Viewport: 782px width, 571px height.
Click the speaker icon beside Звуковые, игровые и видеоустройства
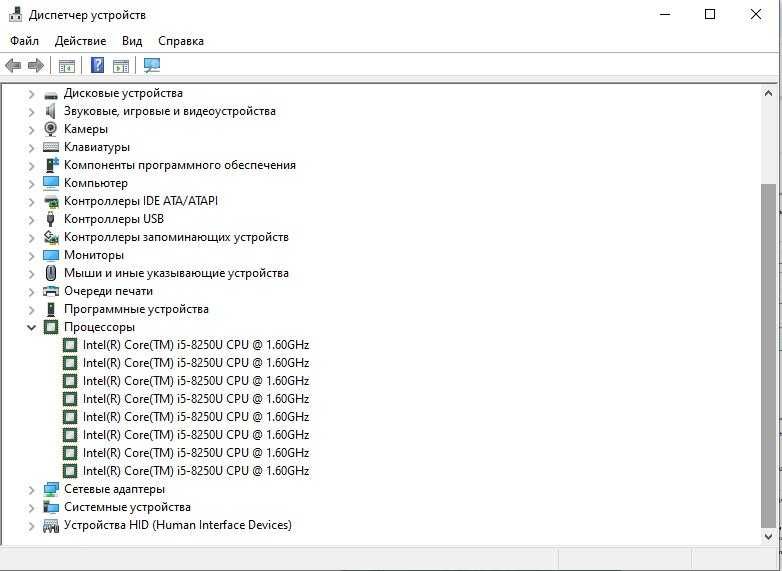pos(51,111)
